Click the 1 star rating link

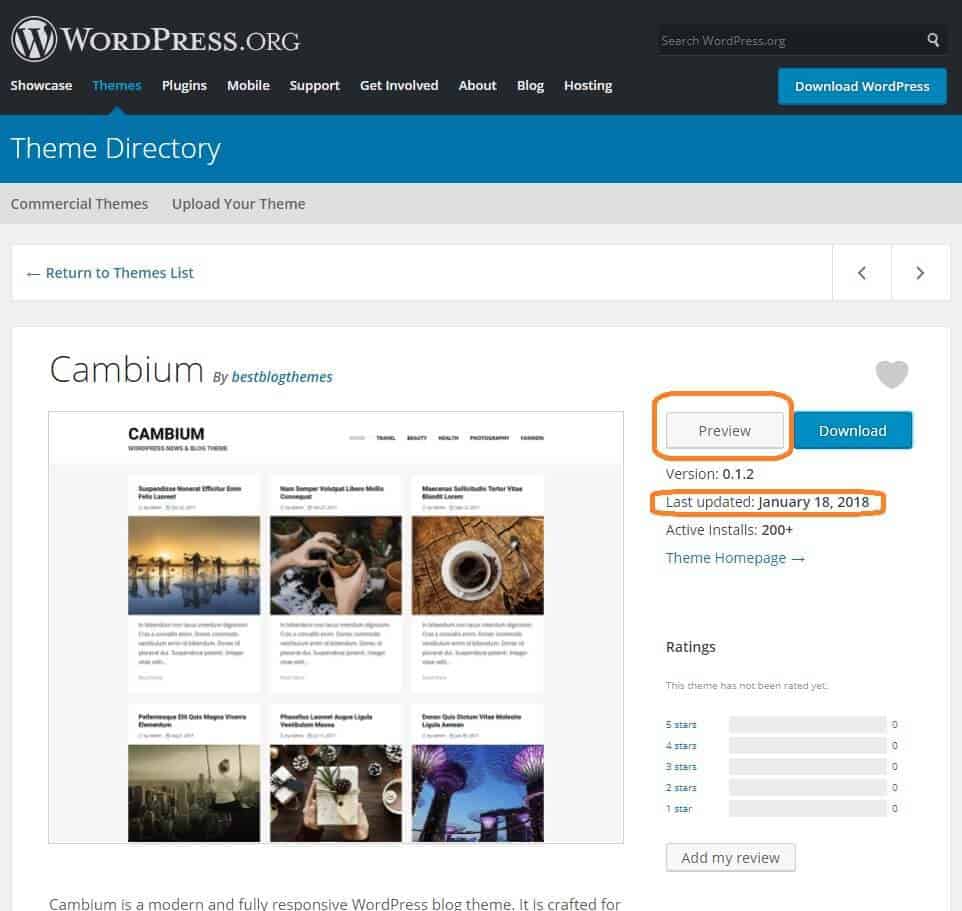point(679,809)
